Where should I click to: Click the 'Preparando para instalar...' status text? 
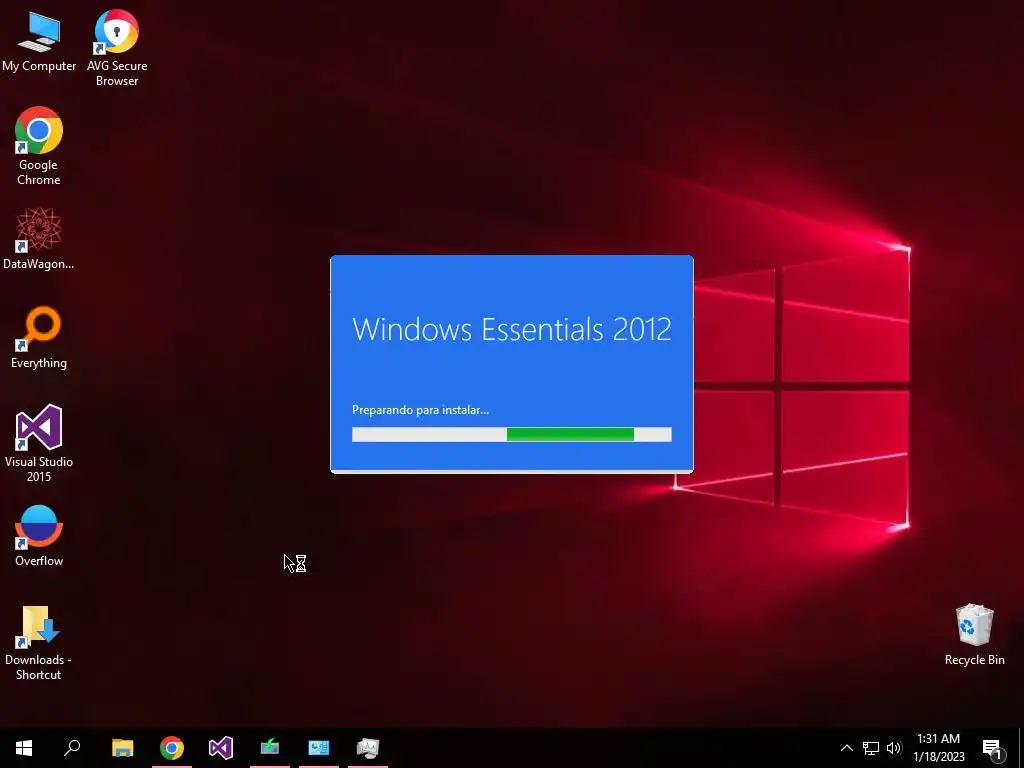tap(421, 410)
